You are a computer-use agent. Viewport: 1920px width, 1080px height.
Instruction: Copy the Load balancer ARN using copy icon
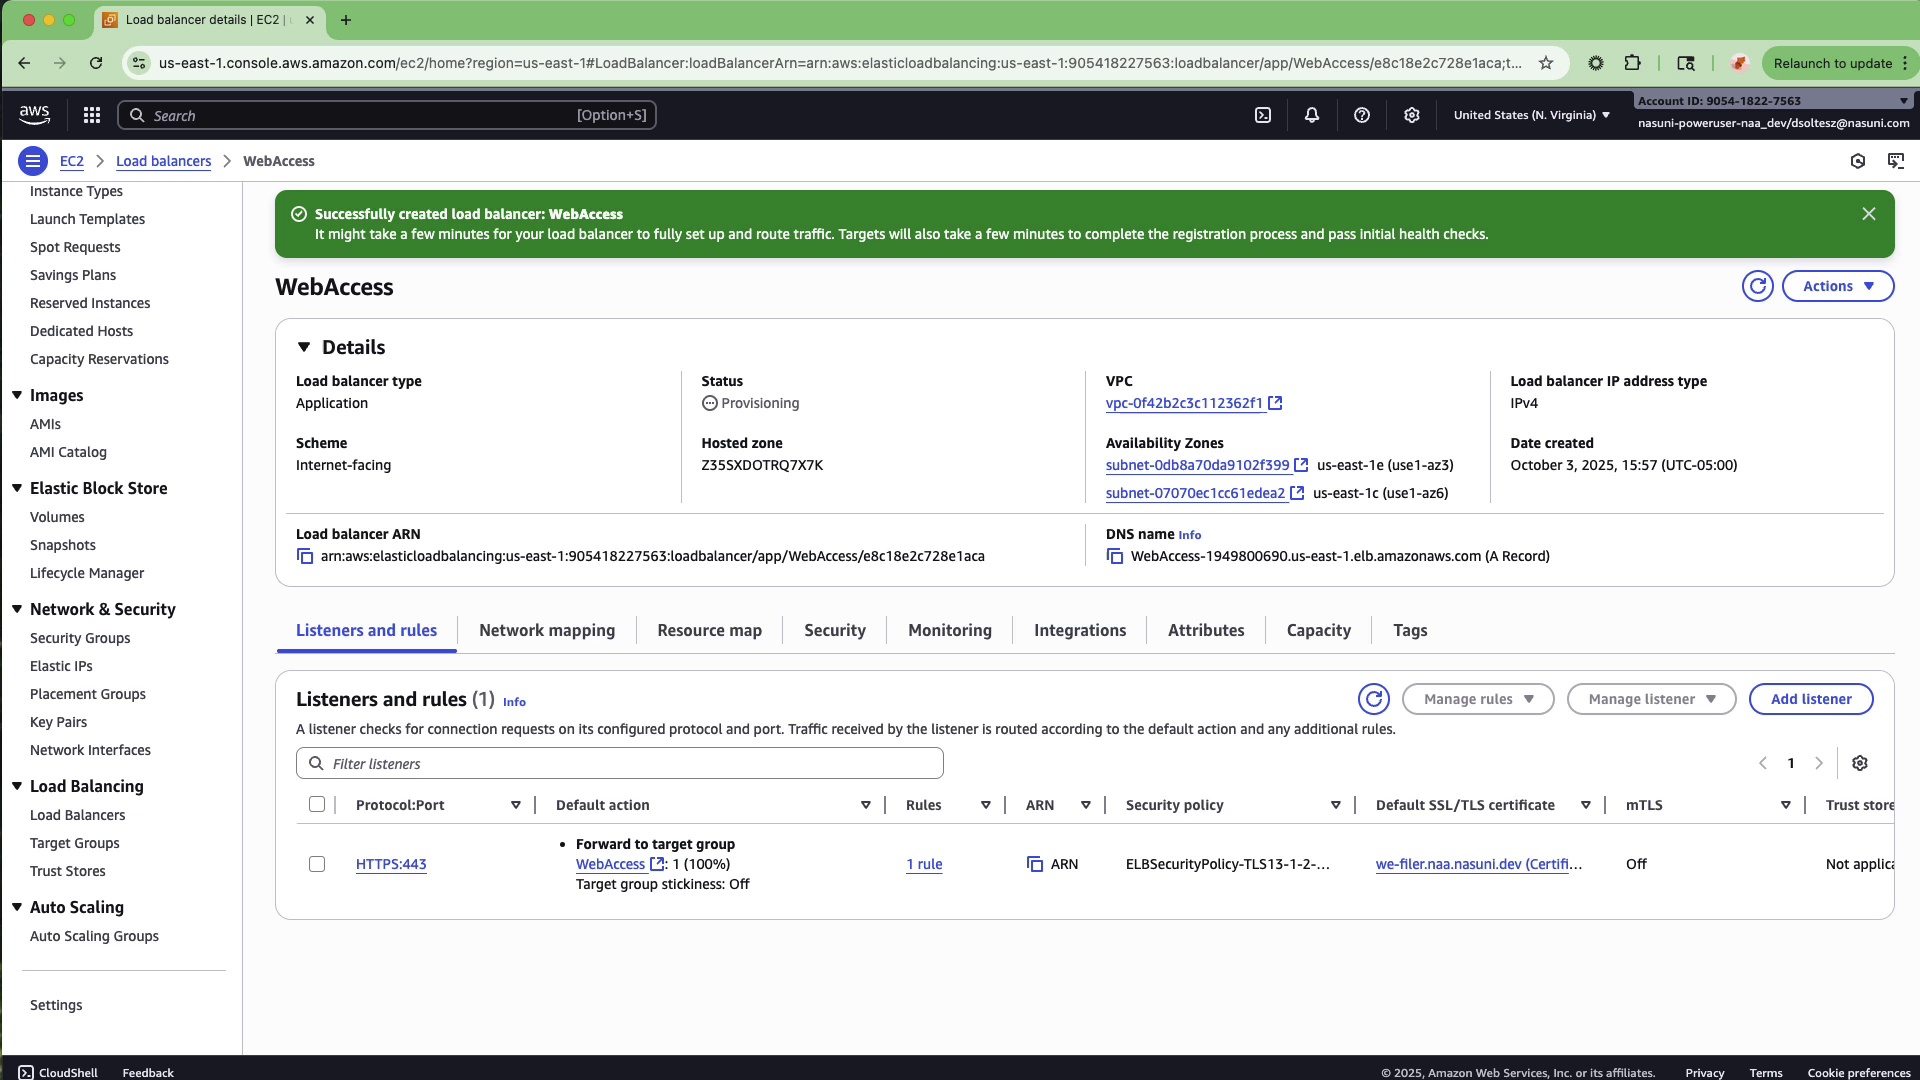click(x=305, y=556)
